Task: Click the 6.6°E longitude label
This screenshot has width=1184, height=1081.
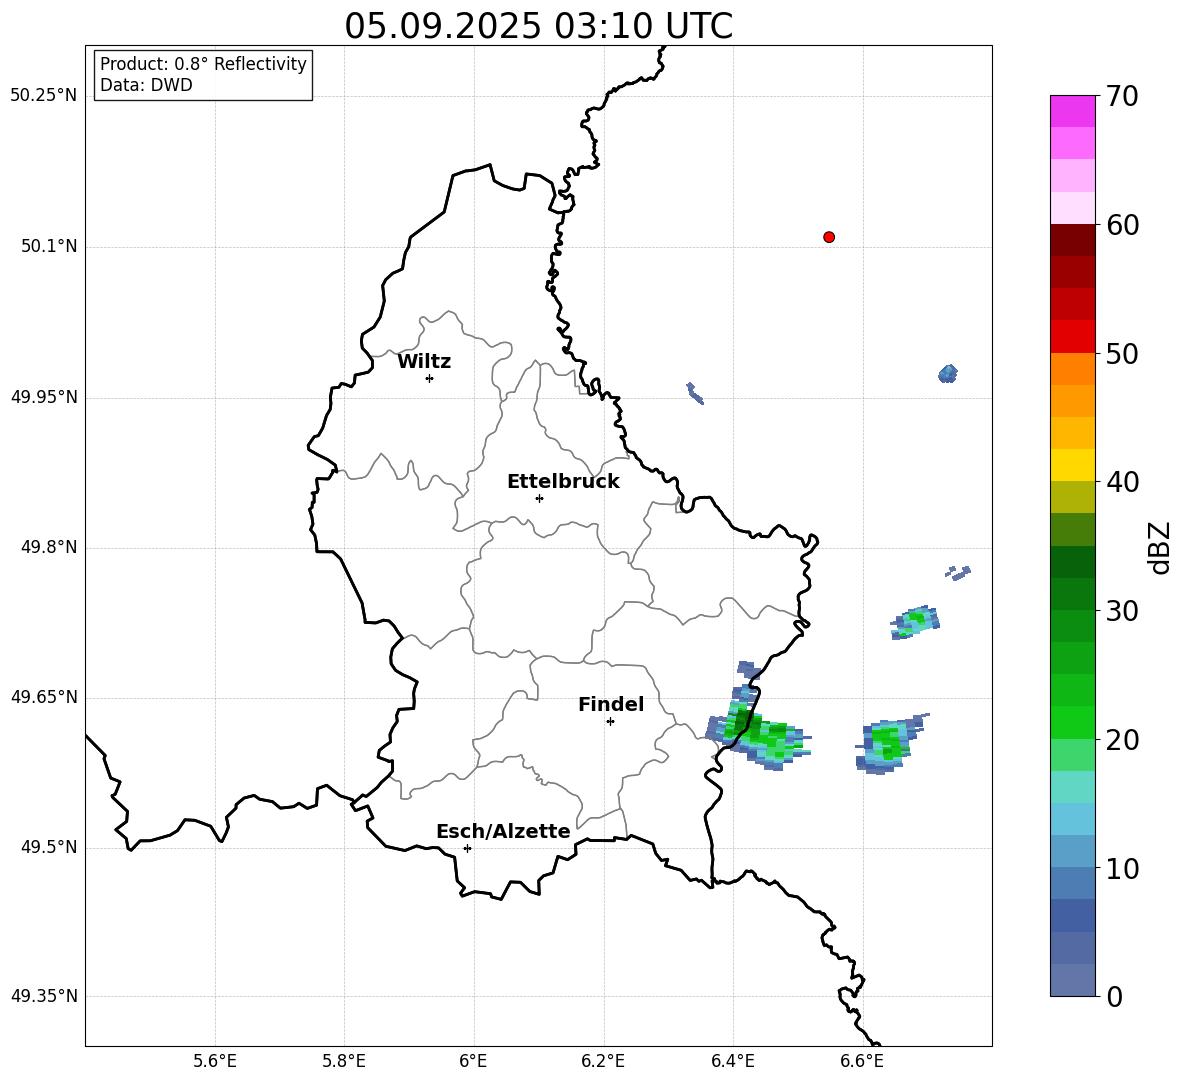Action: pos(862,1061)
